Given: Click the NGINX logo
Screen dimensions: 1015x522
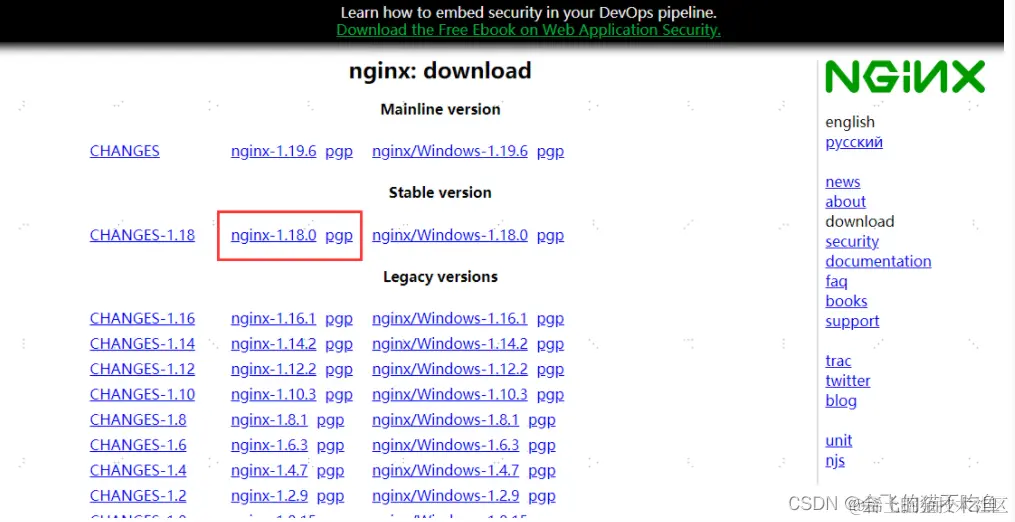Looking at the screenshot, I should 905,77.
